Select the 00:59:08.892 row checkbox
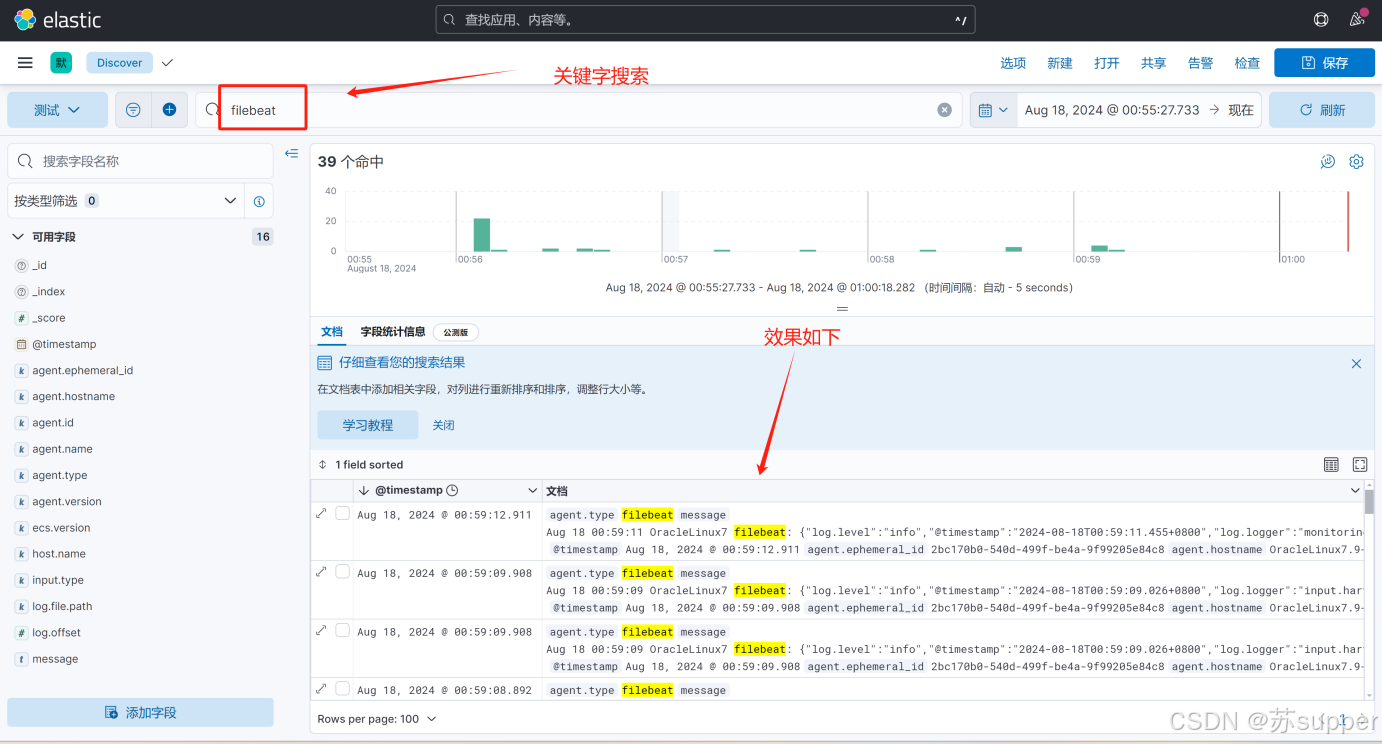The image size is (1382, 744). (342, 688)
